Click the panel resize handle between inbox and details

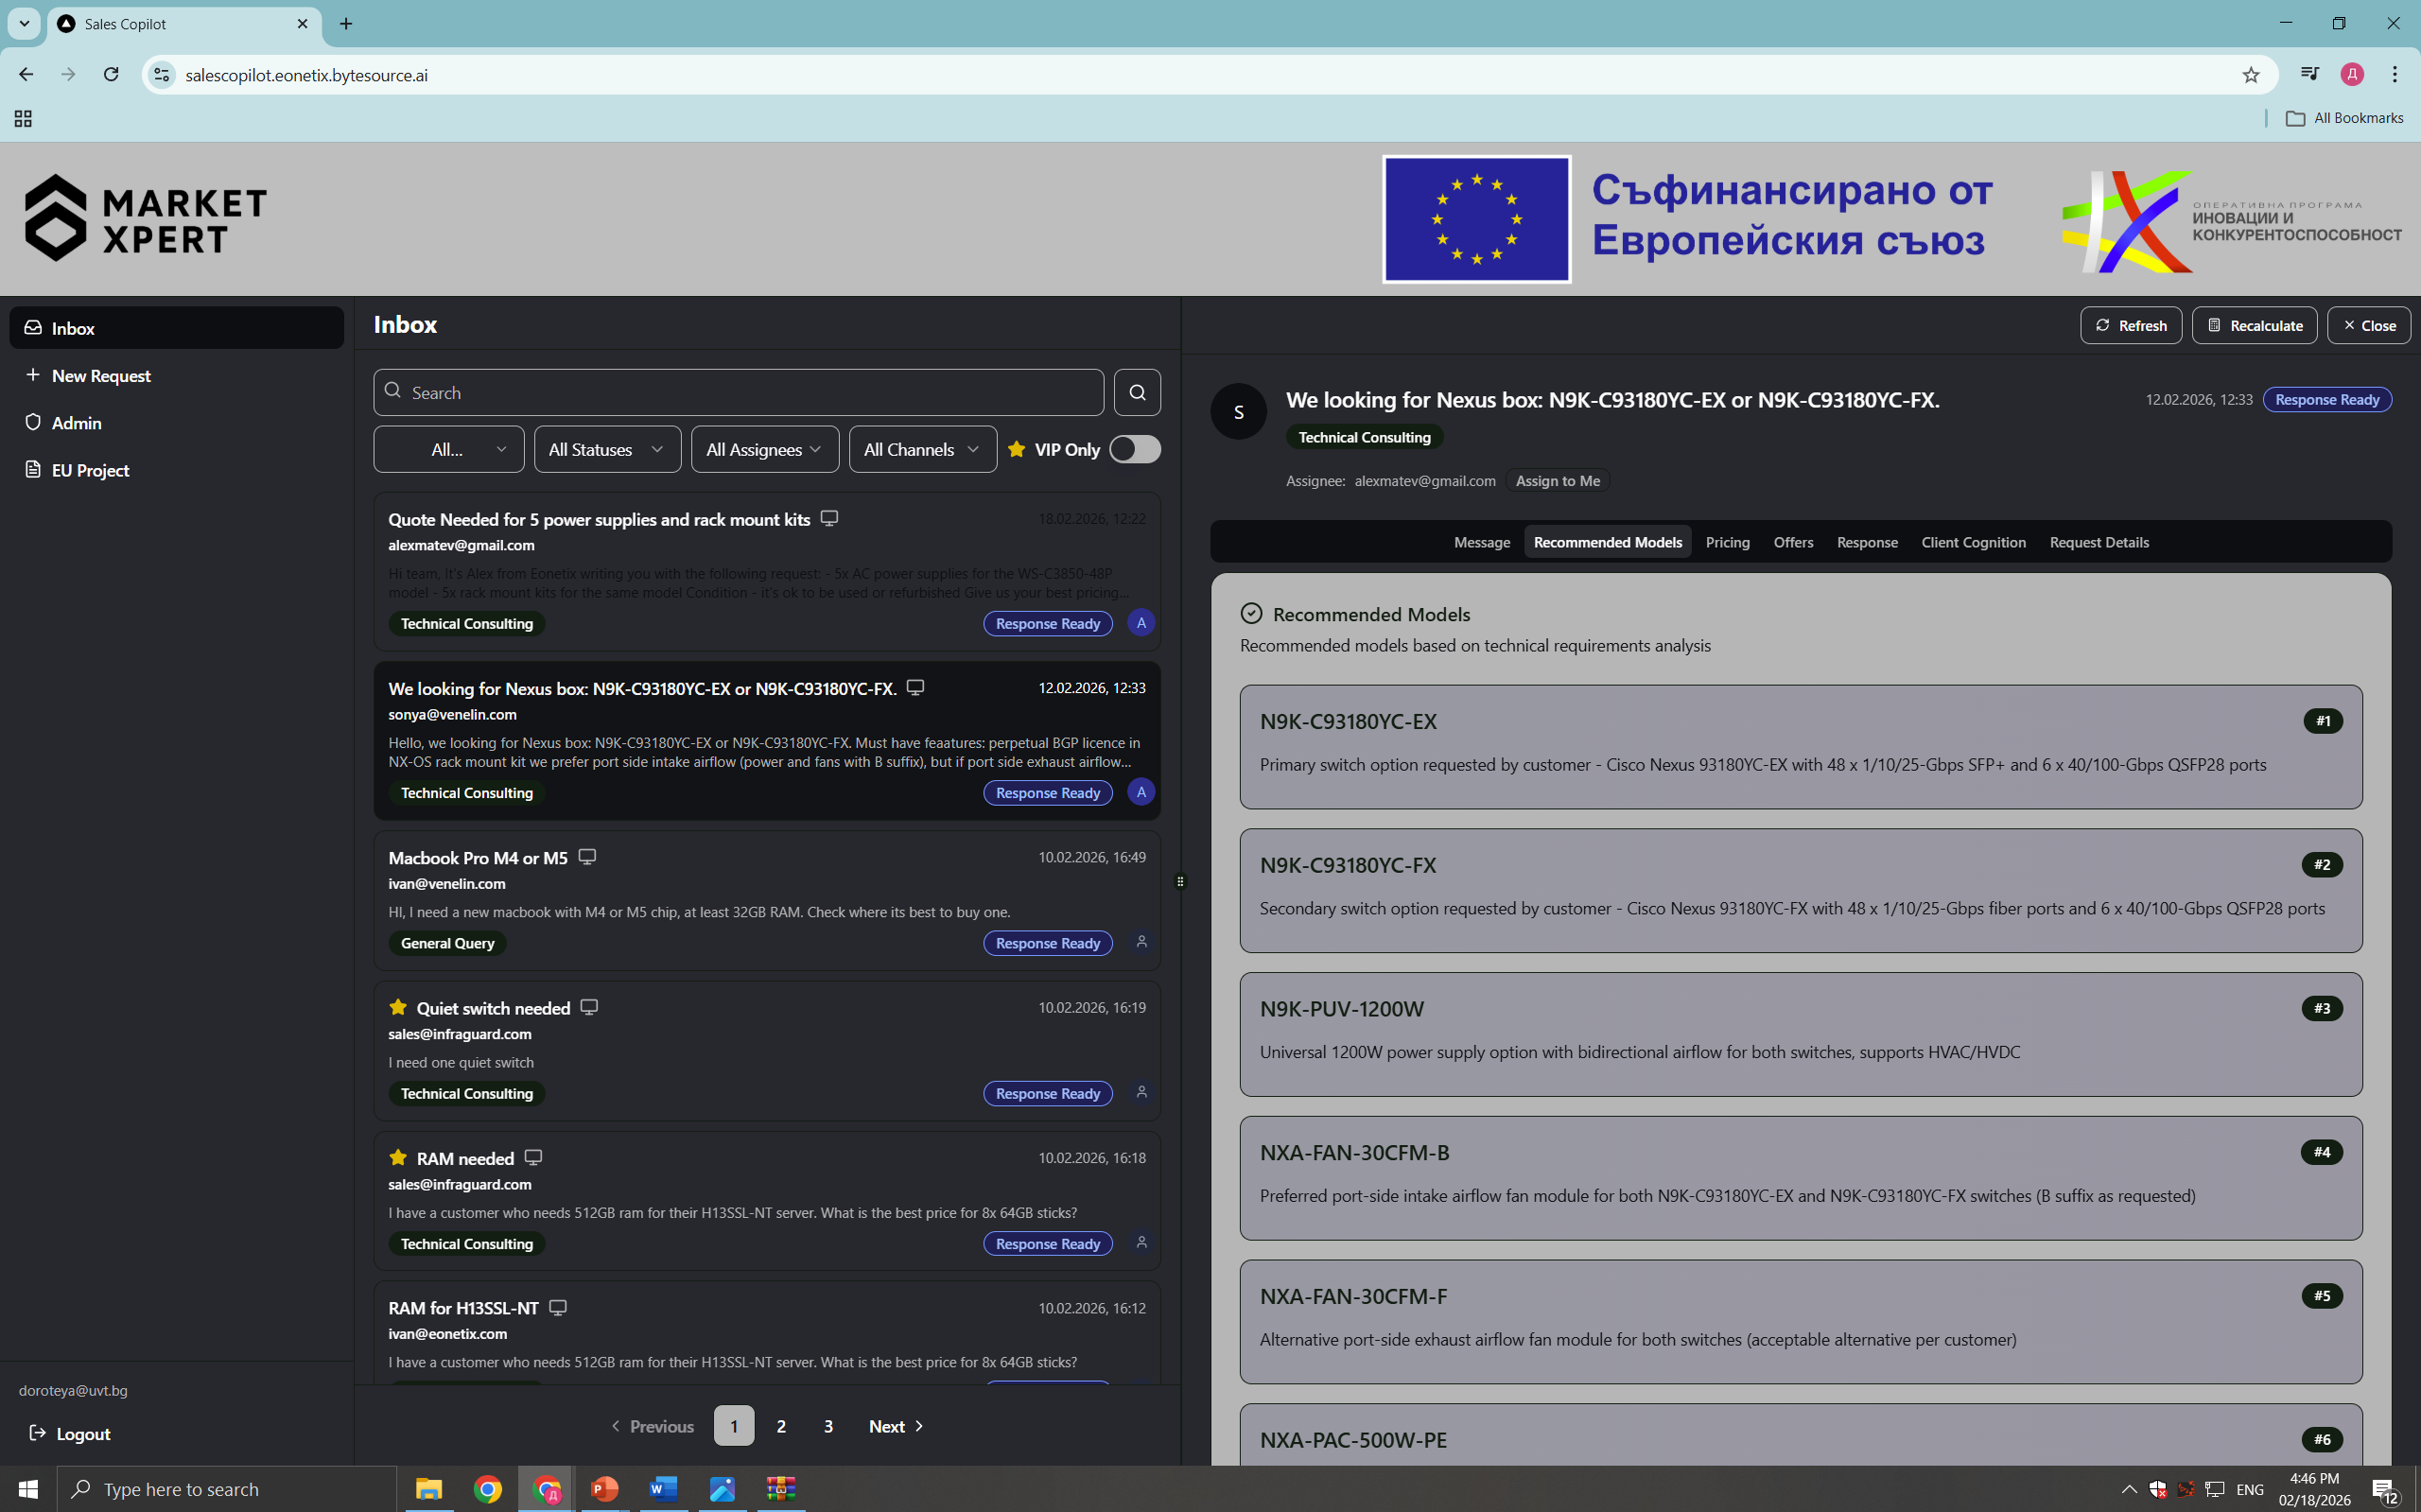coord(1180,881)
